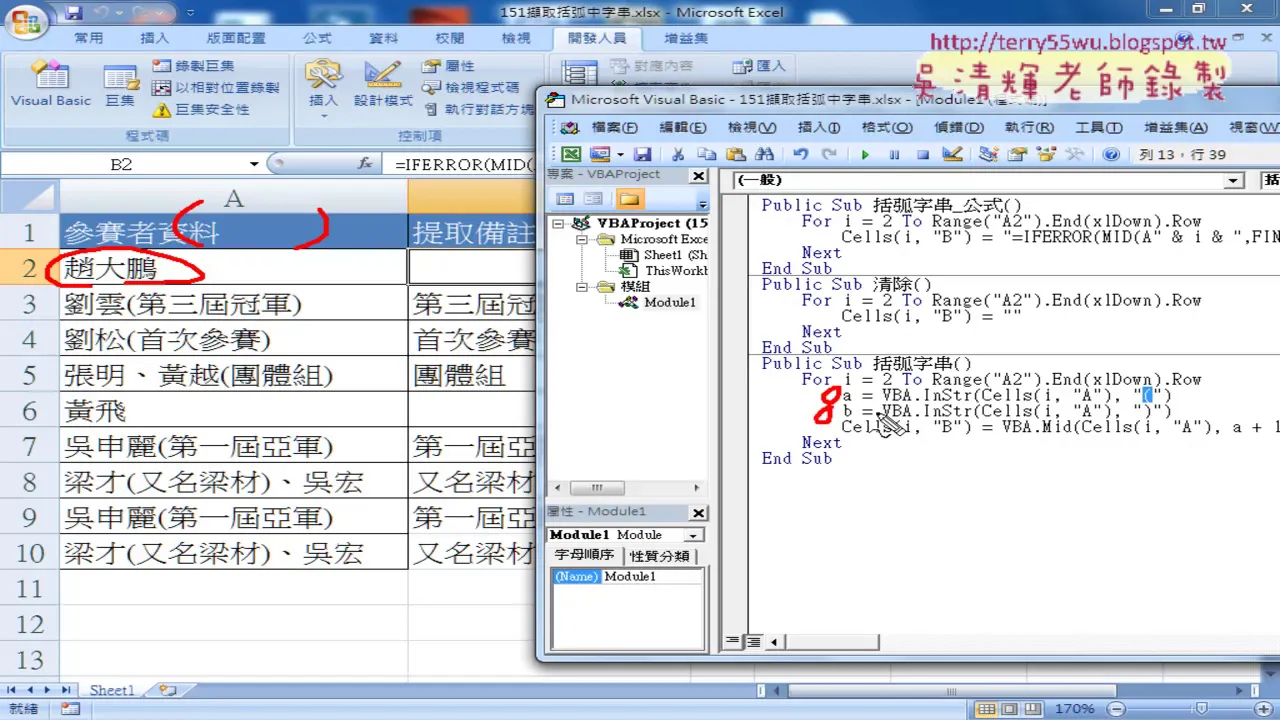1280x720 pixels.
Task: Open the VBA 工具(T) menu
Action: 1098,128
